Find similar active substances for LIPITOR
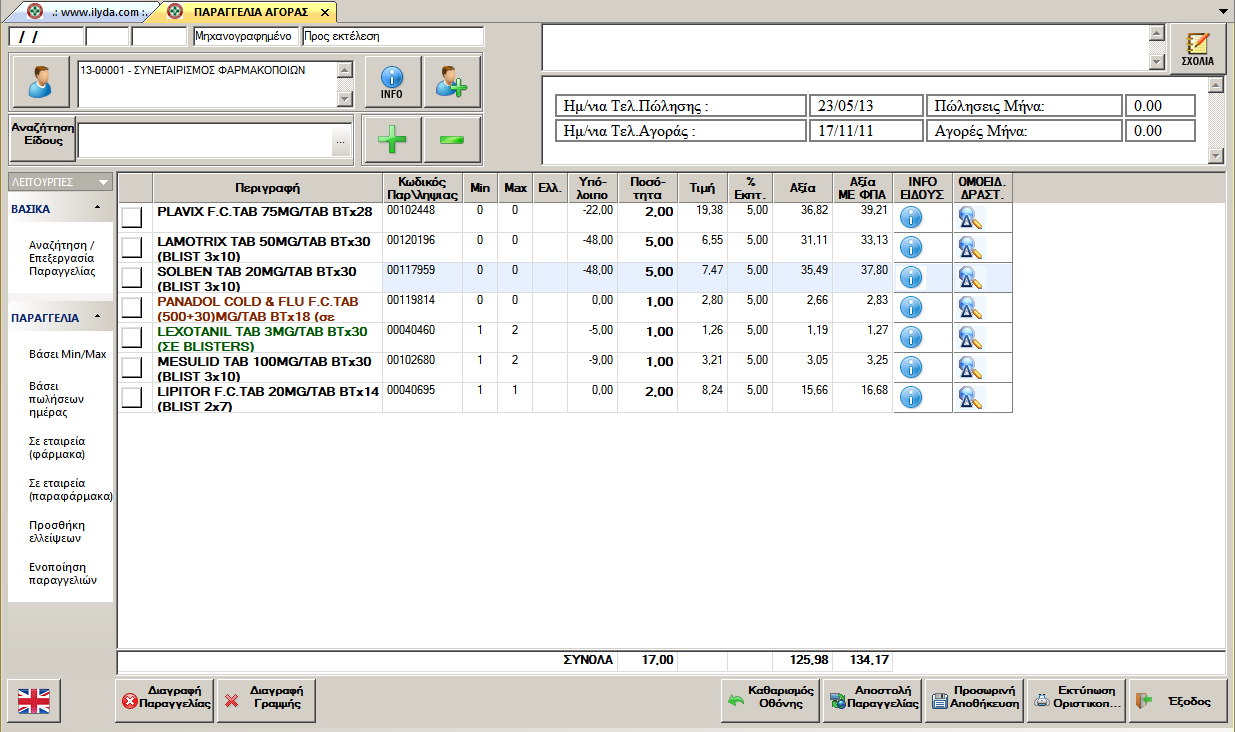Image resolution: width=1235 pixels, height=732 pixels. click(971, 398)
